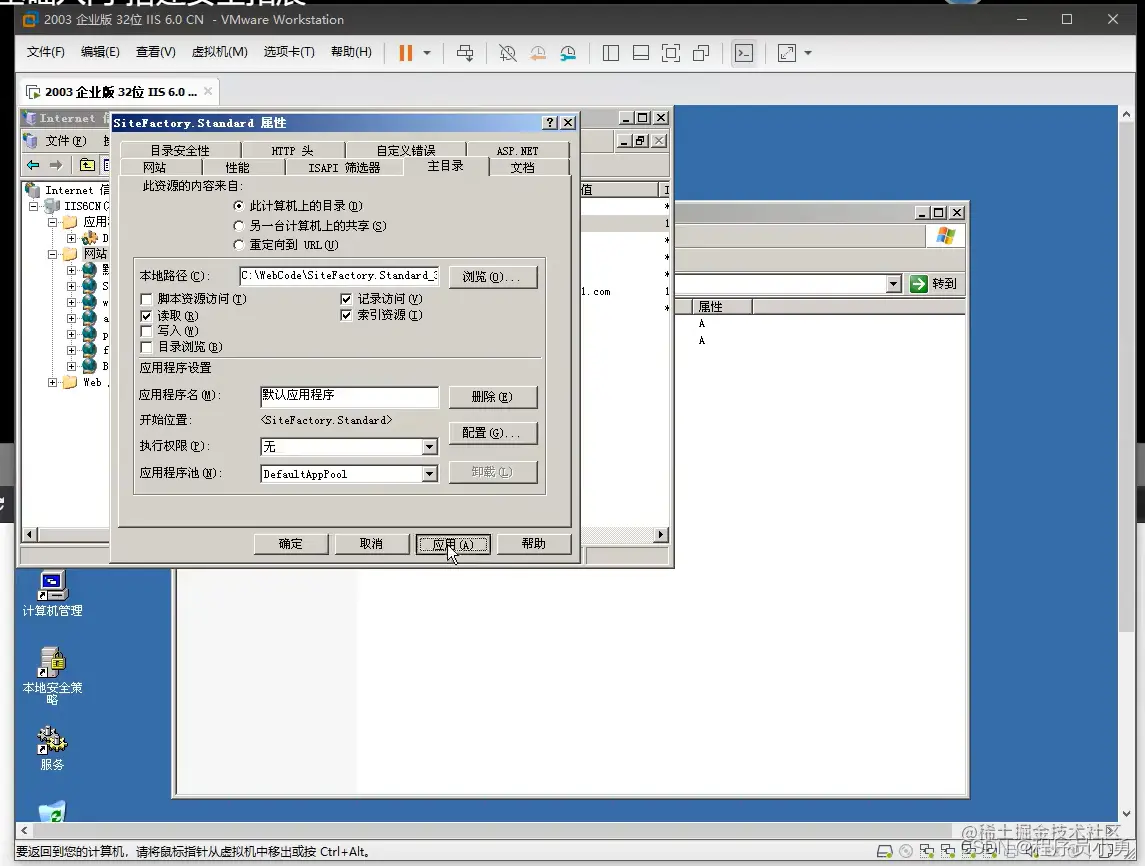This screenshot has height=866, width=1145.
Task: Select 此计算机上的目录 radio option
Action: [x=238, y=206]
